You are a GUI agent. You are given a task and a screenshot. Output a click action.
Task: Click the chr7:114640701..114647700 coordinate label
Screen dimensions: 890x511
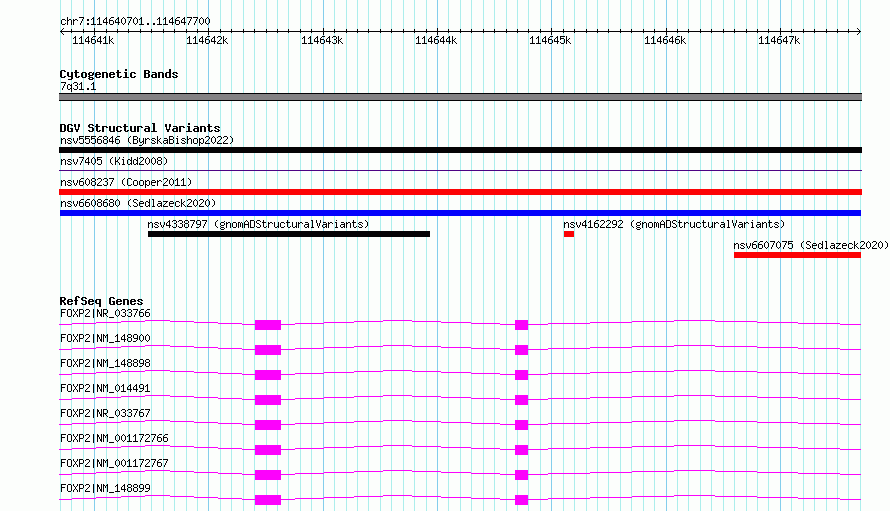coord(135,21)
